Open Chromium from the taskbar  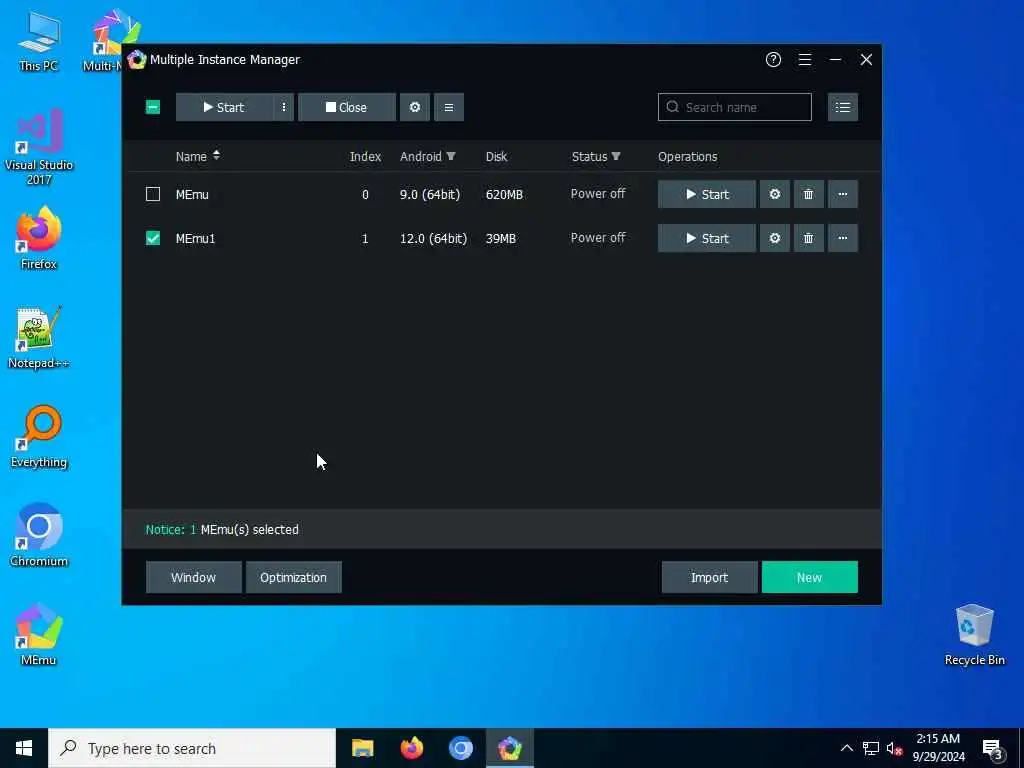coord(460,748)
